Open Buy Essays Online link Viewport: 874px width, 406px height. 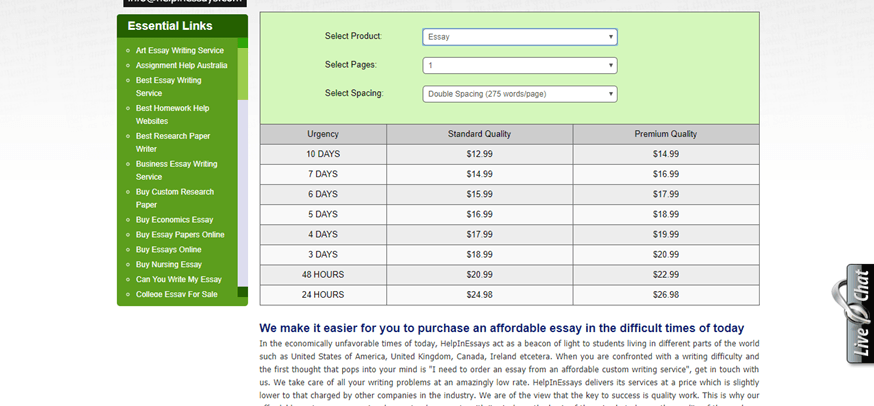click(x=168, y=249)
